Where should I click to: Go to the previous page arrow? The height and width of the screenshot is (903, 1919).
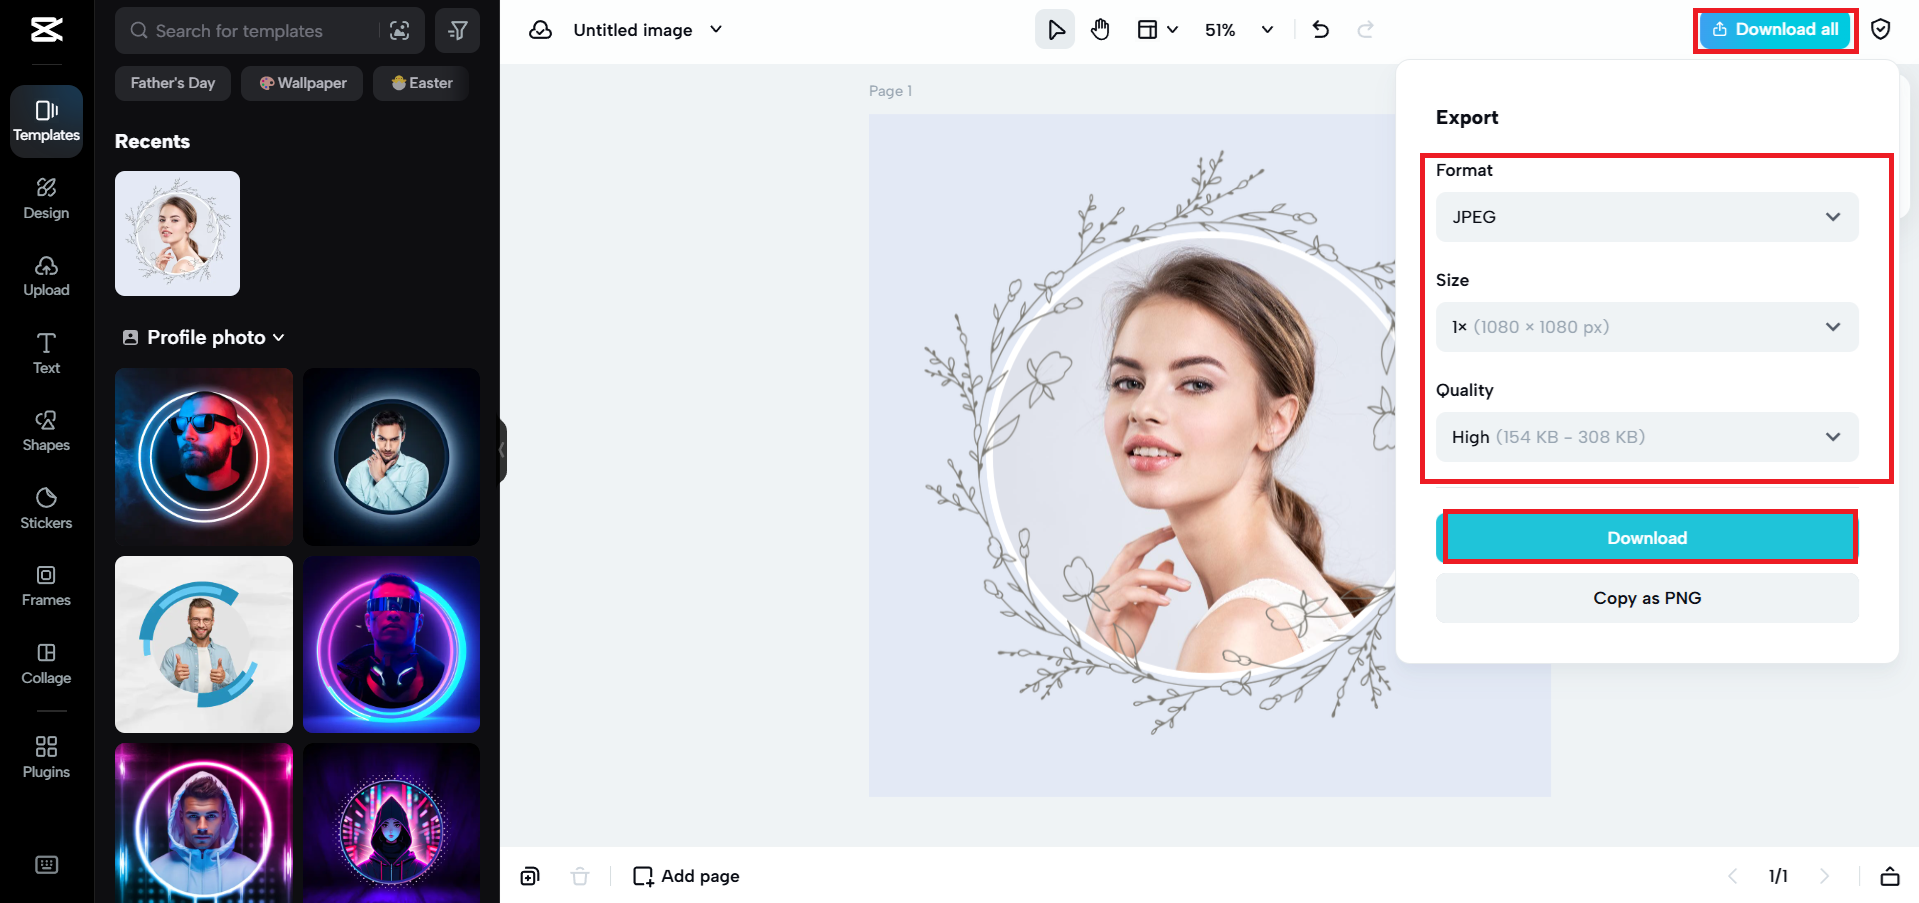coord(1732,876)
